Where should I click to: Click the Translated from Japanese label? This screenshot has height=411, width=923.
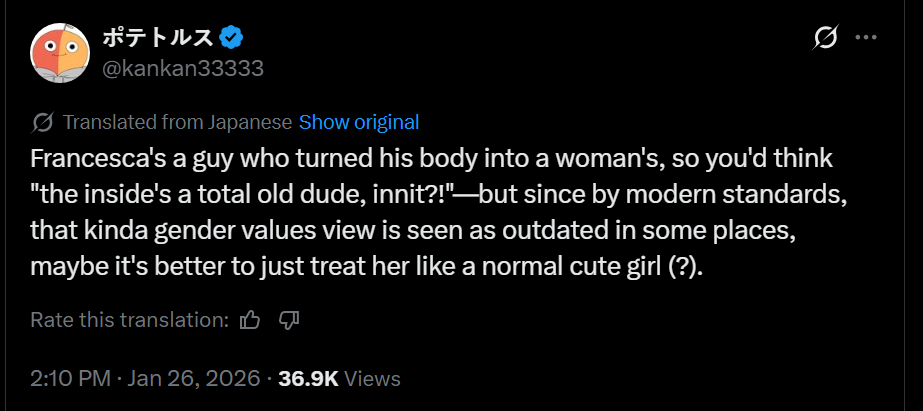coord(177,122)
